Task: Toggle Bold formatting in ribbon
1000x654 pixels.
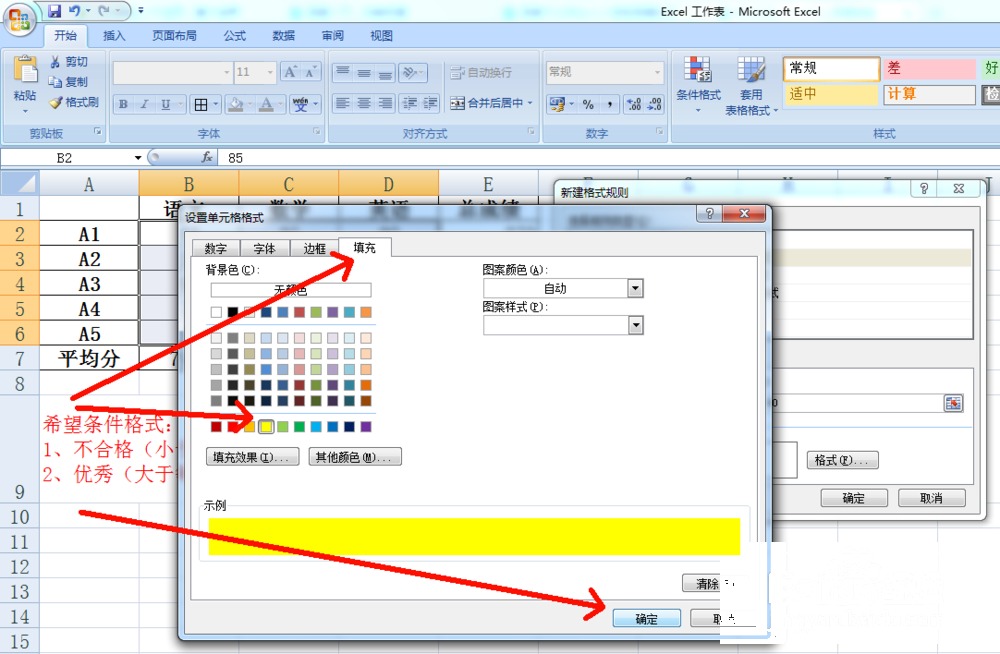Action: pyautogui.click(x=123, y=104)
